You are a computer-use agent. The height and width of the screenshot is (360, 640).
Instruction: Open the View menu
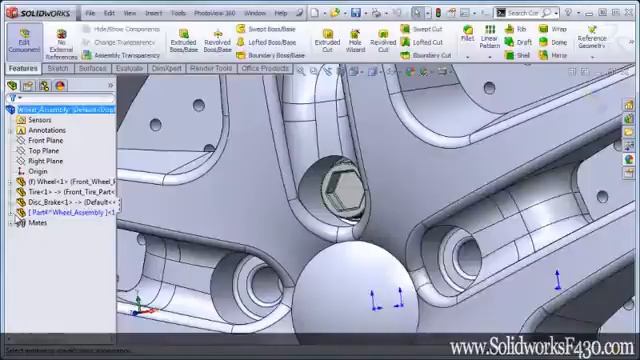[129, 13]
